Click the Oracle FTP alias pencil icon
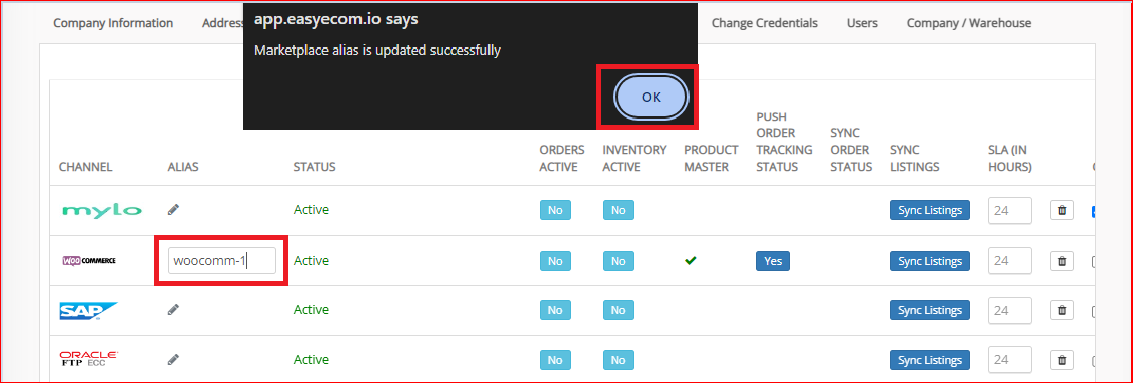Image resolution: width=1133 pixels, height=383 pixels. (x=173, y=359)
